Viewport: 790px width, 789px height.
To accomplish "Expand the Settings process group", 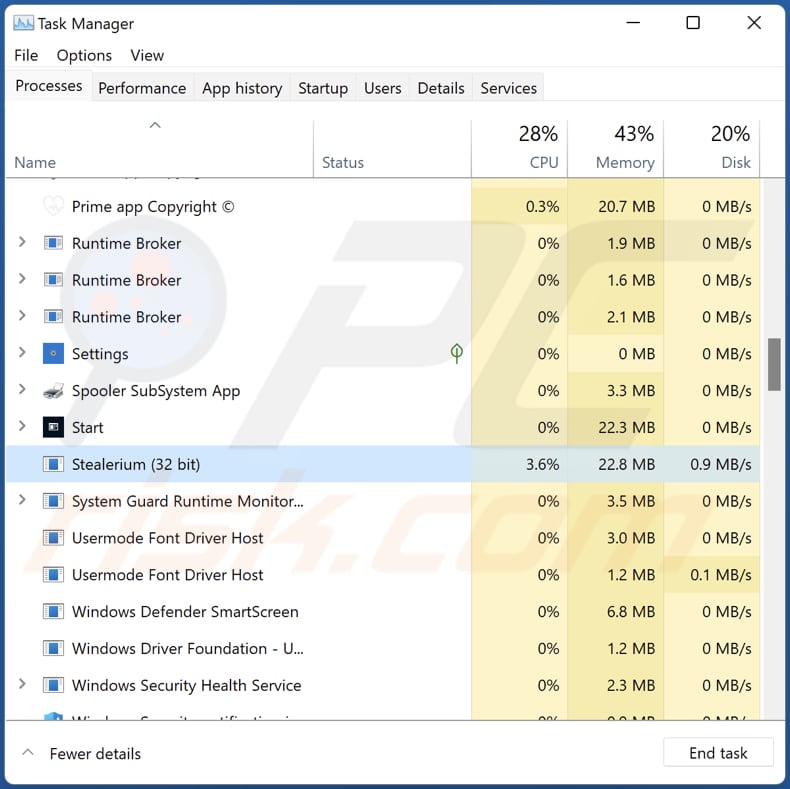I will click(22, 352).
